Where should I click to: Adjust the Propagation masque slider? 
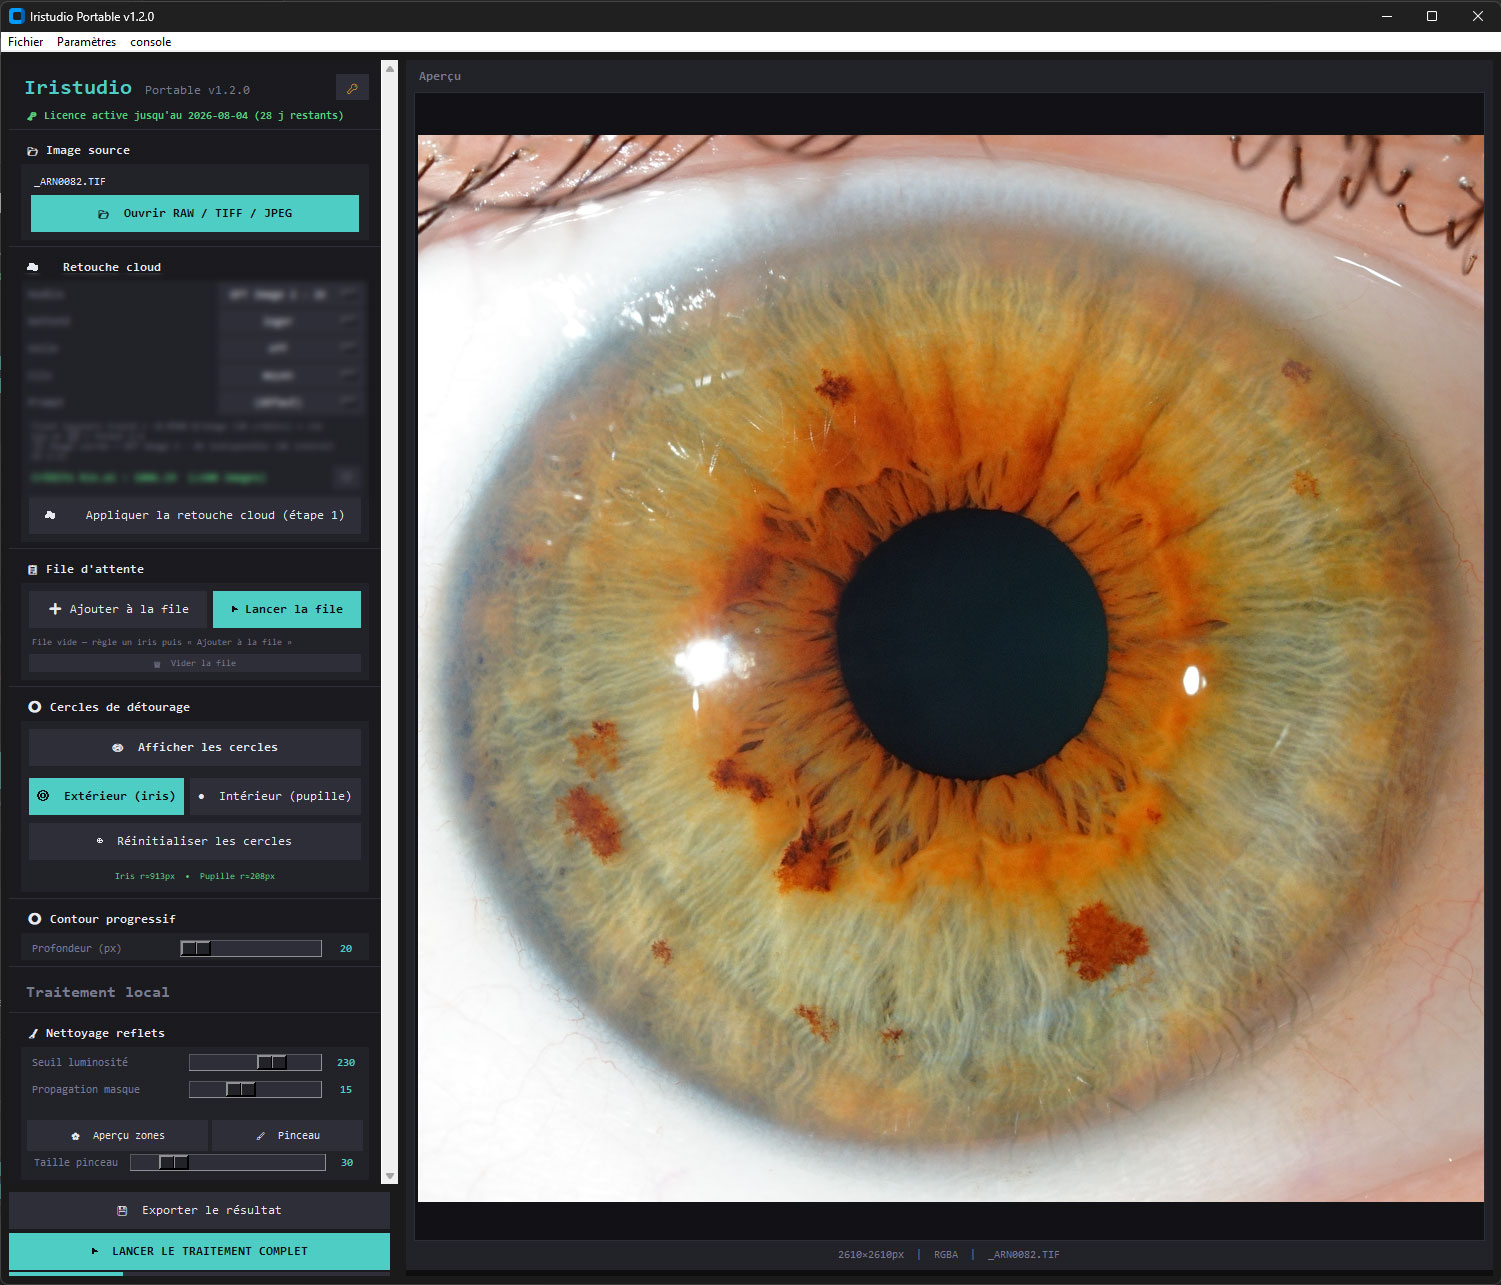[x=255, y=1089]
